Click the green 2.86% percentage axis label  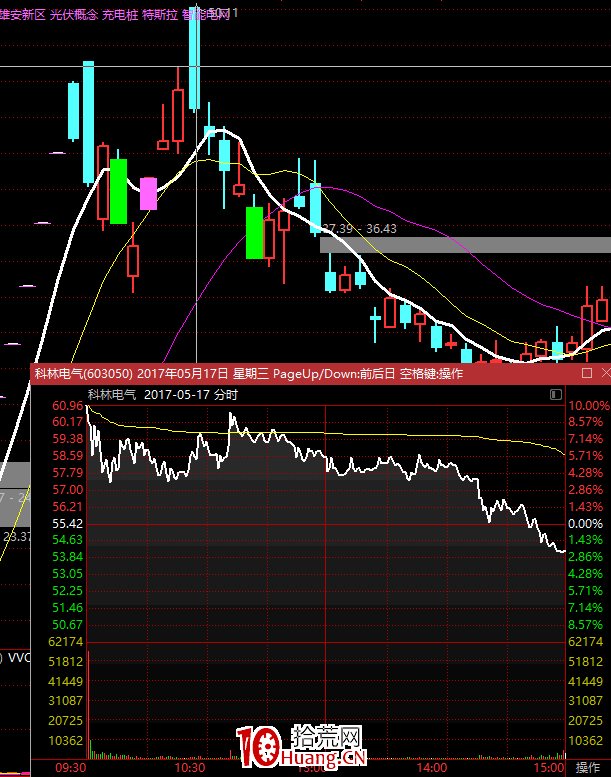(585, 557)
